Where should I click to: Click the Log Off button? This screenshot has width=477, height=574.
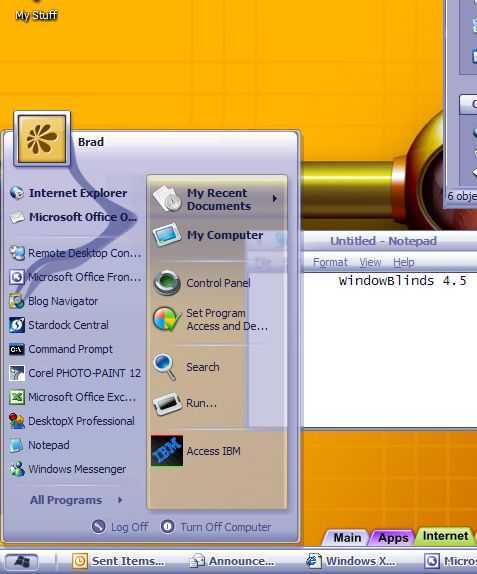click(x=120, y=527)
